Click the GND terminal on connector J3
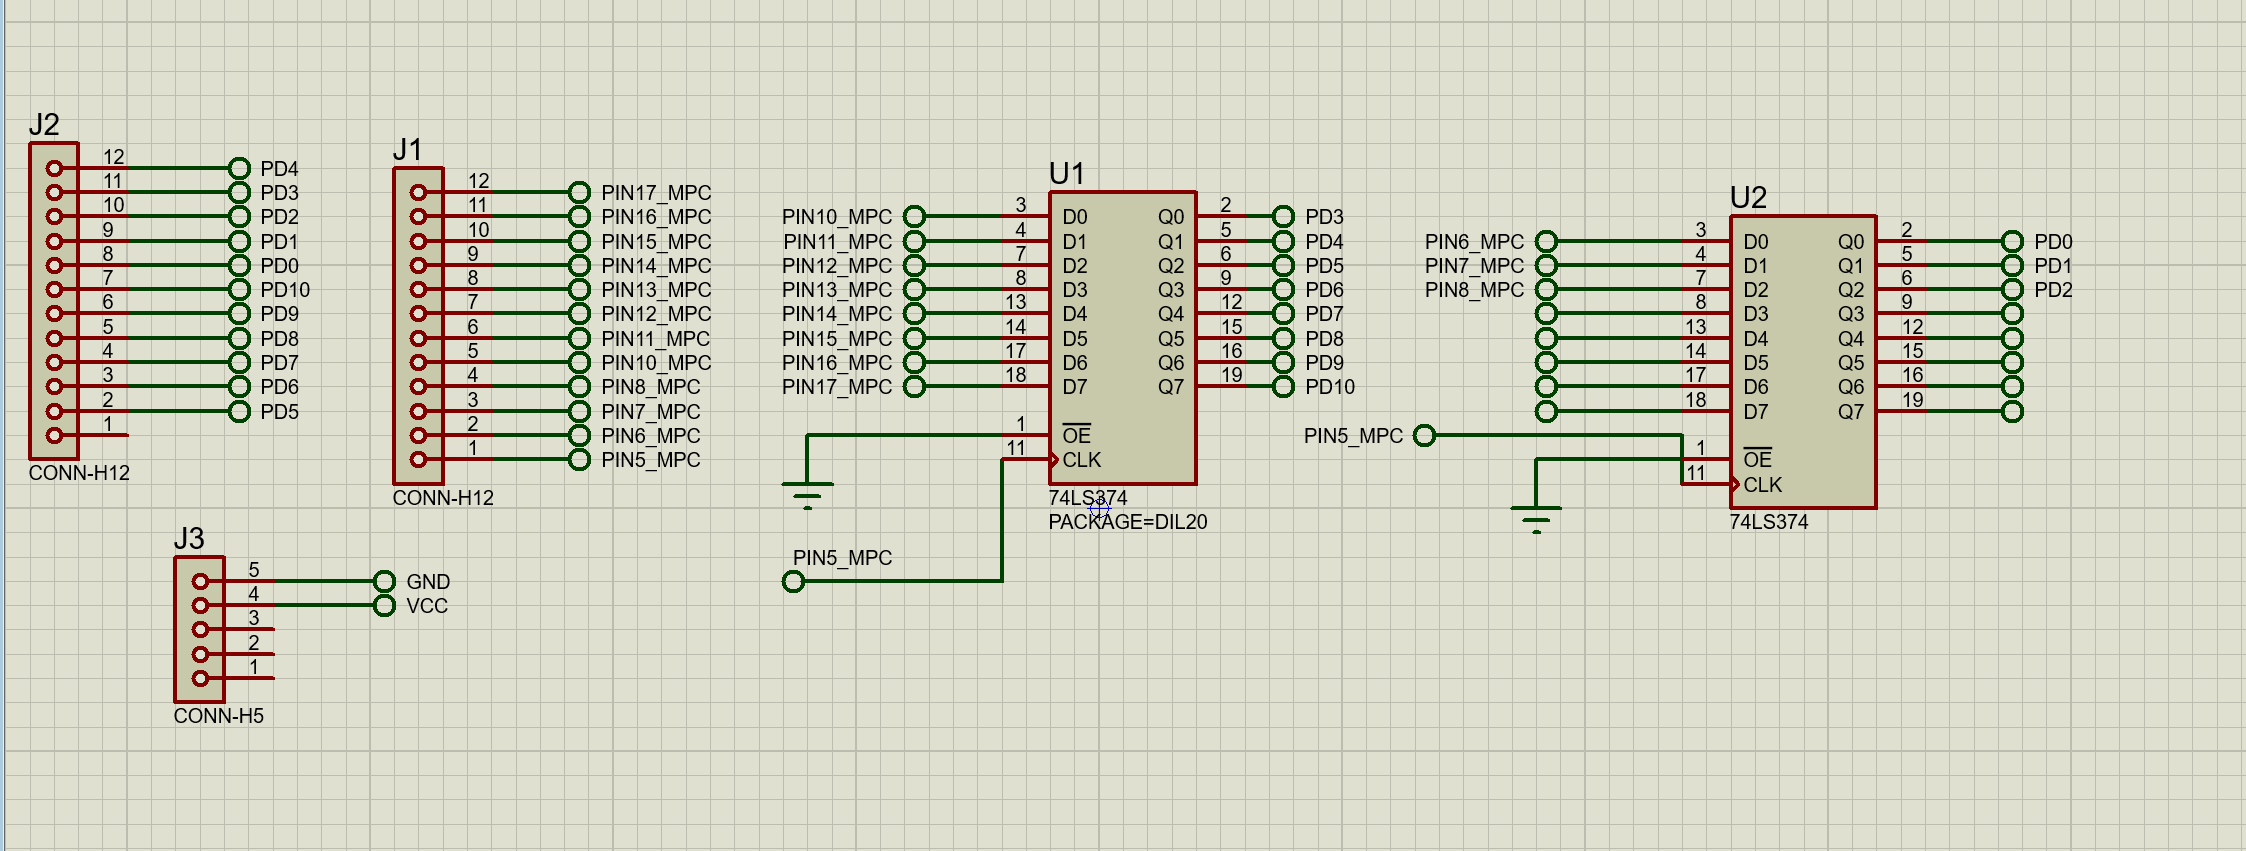The height and width of the screenshot is (851, 2246). [x=384, y=581]
